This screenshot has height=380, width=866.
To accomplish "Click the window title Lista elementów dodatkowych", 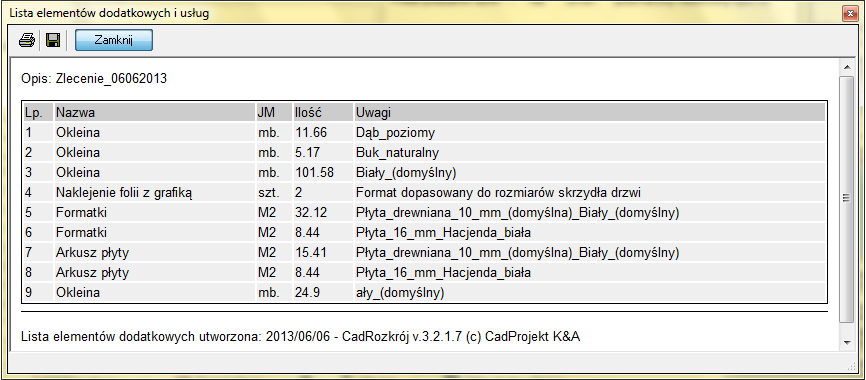I will point(109,13).
